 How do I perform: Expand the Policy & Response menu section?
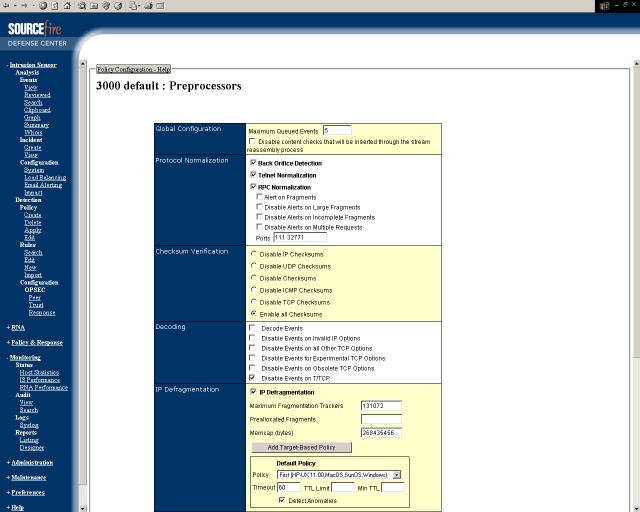(37, 342)
